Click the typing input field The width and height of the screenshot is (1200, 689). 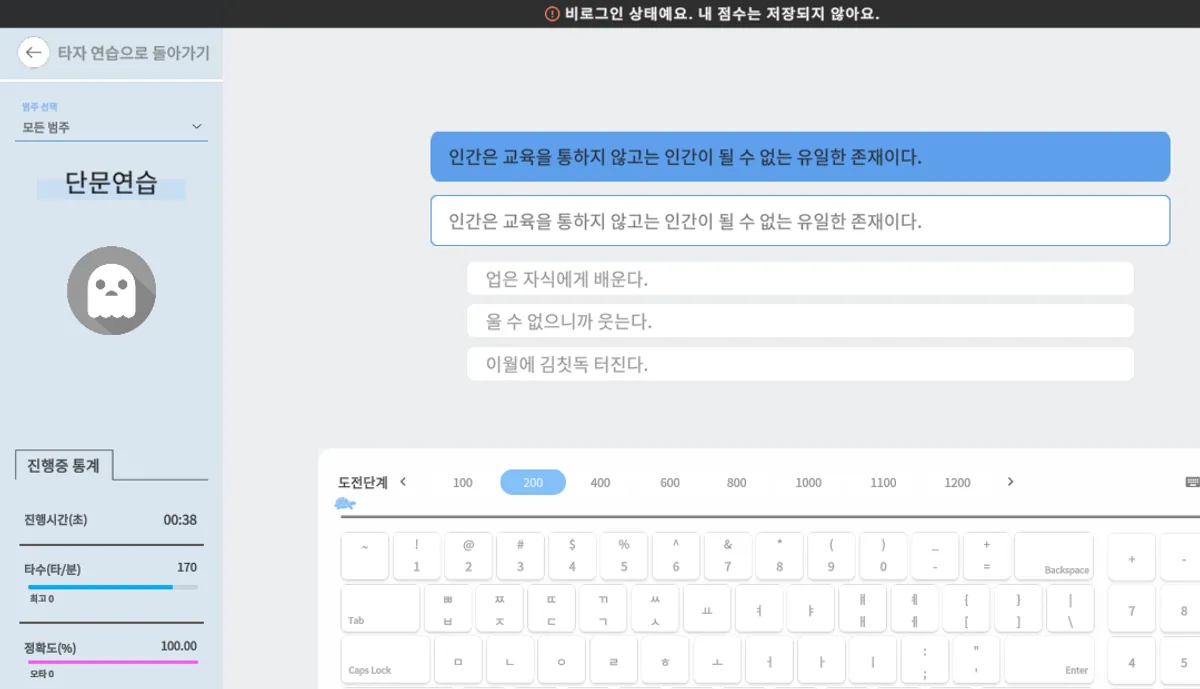pyautogui.click(x=800, y=221)
